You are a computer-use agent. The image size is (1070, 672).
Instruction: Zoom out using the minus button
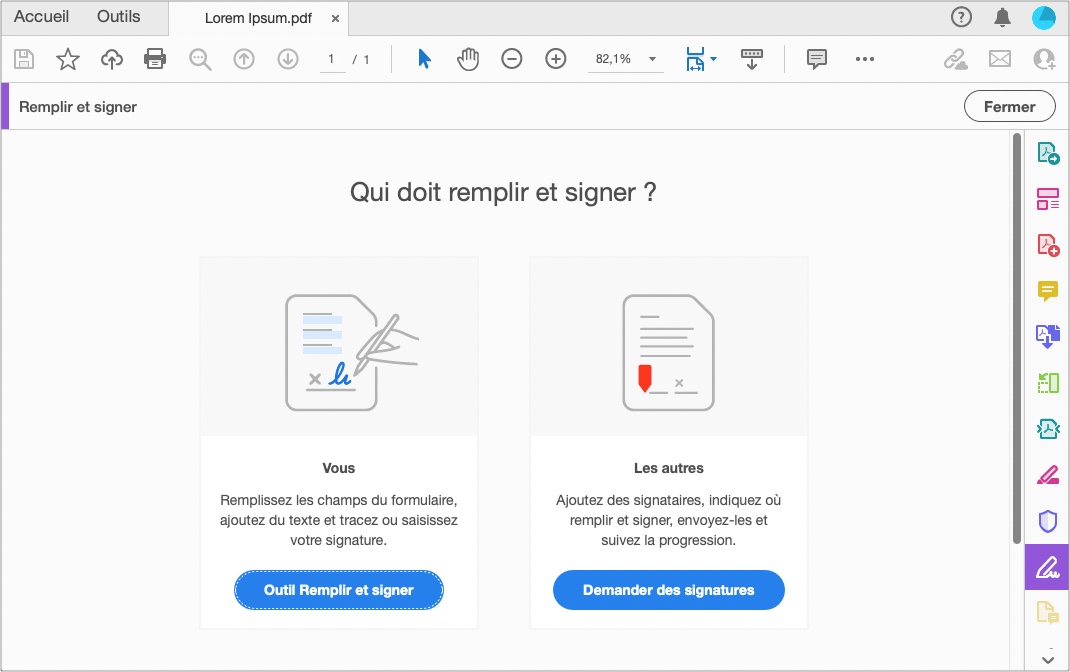[511, 58]
